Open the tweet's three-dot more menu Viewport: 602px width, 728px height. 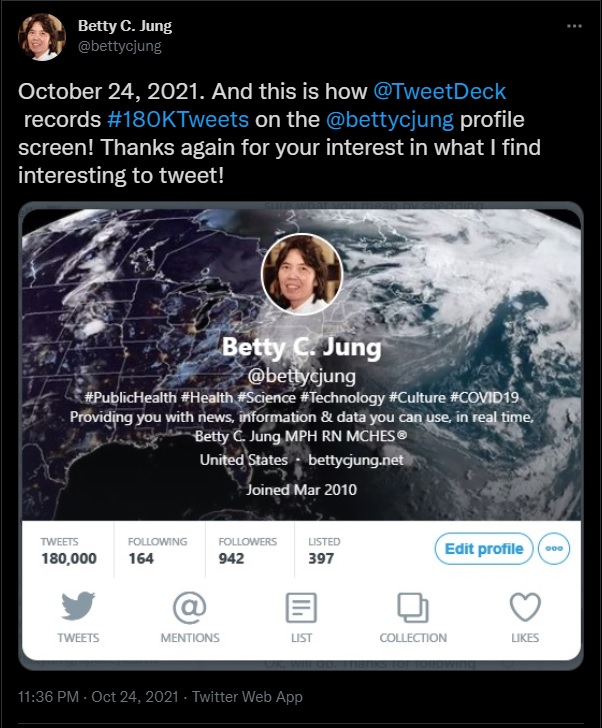(x=573, y=26)
